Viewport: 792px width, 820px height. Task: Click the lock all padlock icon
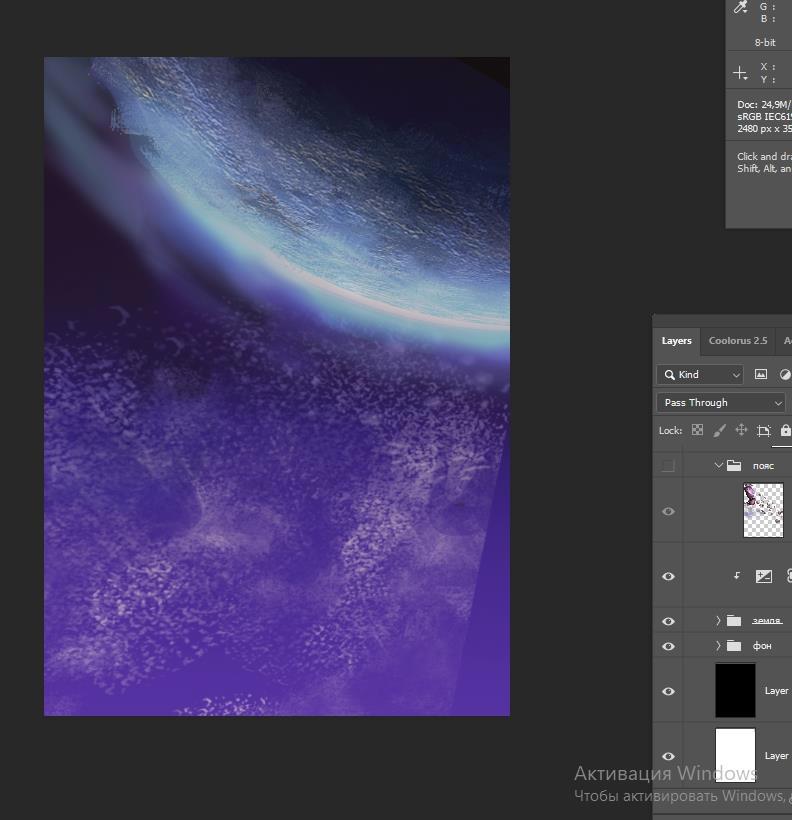pyautogui.click(x=785, y=430)
